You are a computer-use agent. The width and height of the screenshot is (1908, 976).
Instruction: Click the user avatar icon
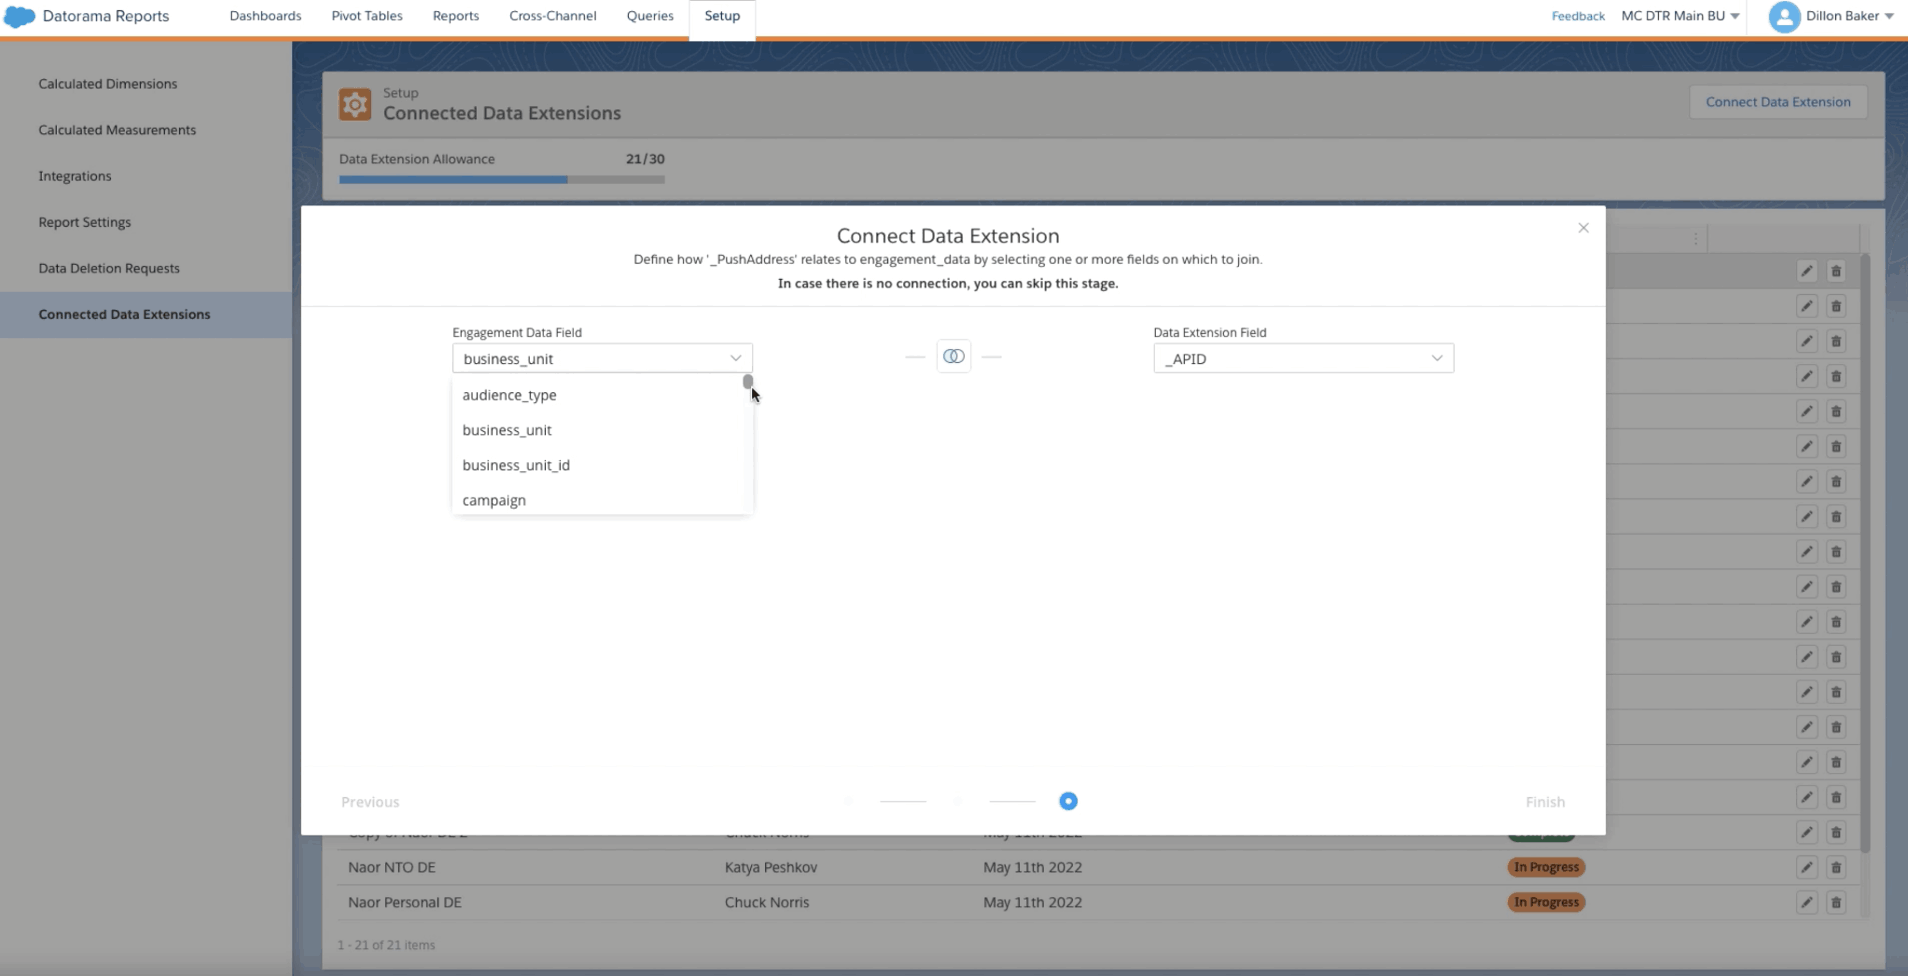tap(1784, 17)
